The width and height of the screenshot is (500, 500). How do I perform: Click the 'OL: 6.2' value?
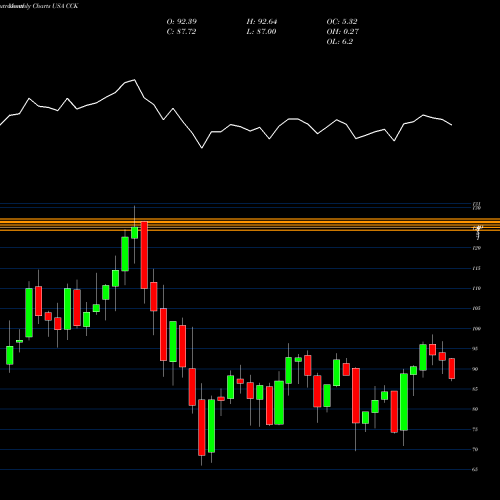pos(340,42)
